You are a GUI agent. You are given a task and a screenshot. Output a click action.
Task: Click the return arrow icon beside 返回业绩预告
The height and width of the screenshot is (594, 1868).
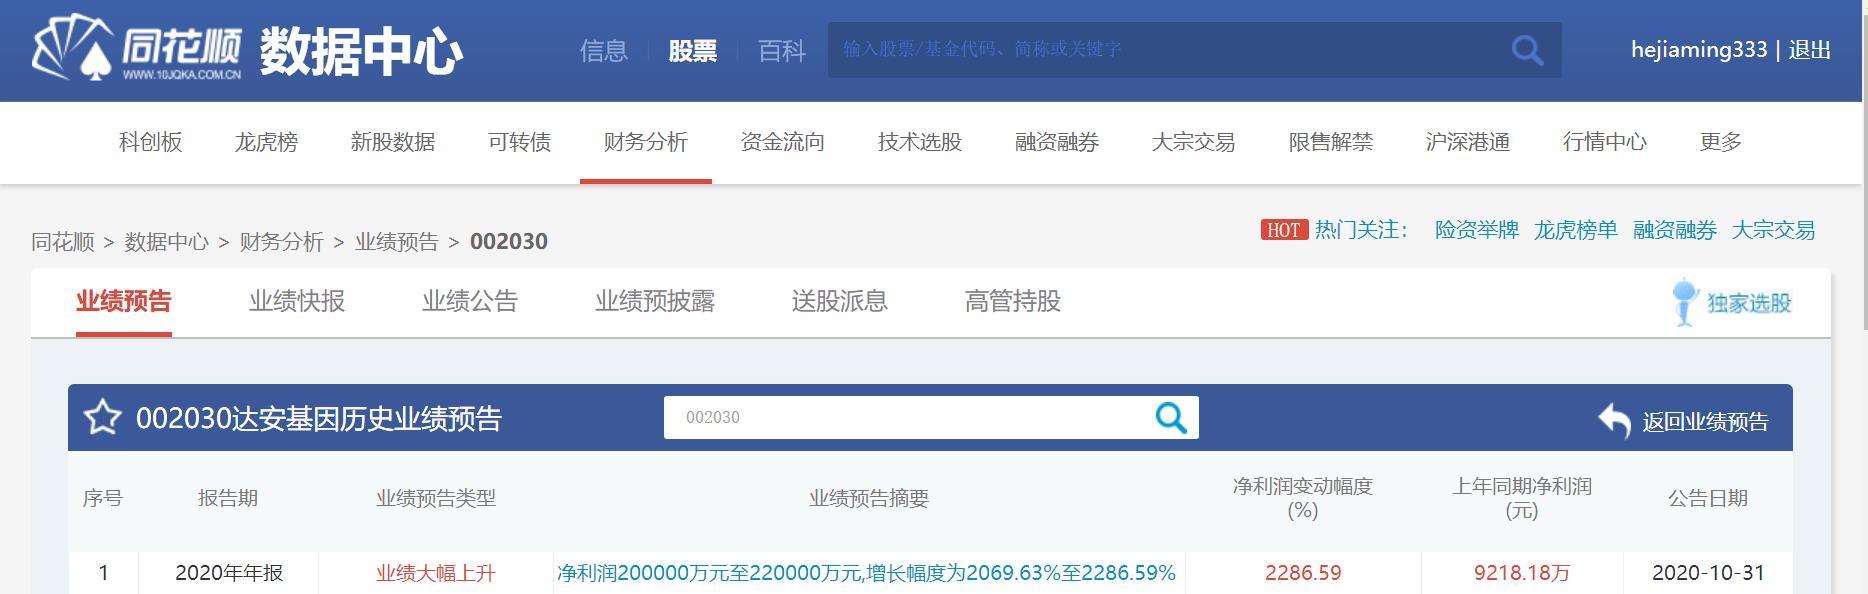click(1614, 421)
